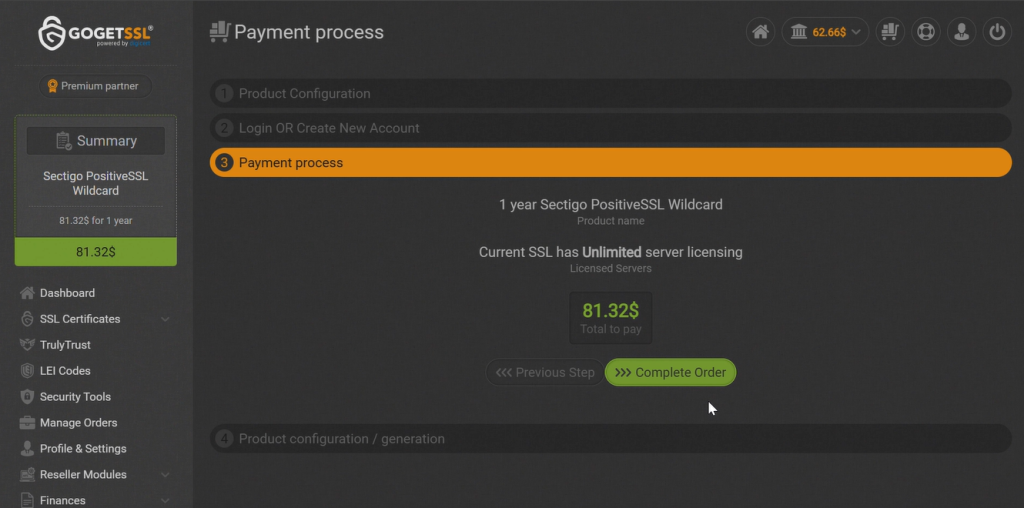
Task: Click the Complete Order button
Action: 671,372
